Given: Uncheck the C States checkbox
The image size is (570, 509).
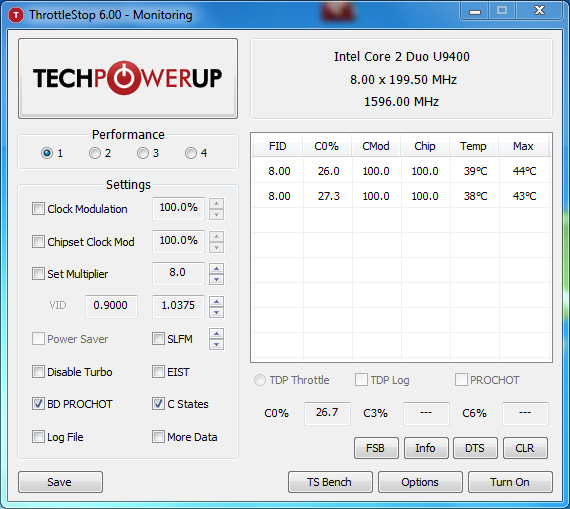Looking at the screenshot, I should (x=158, y=404).
